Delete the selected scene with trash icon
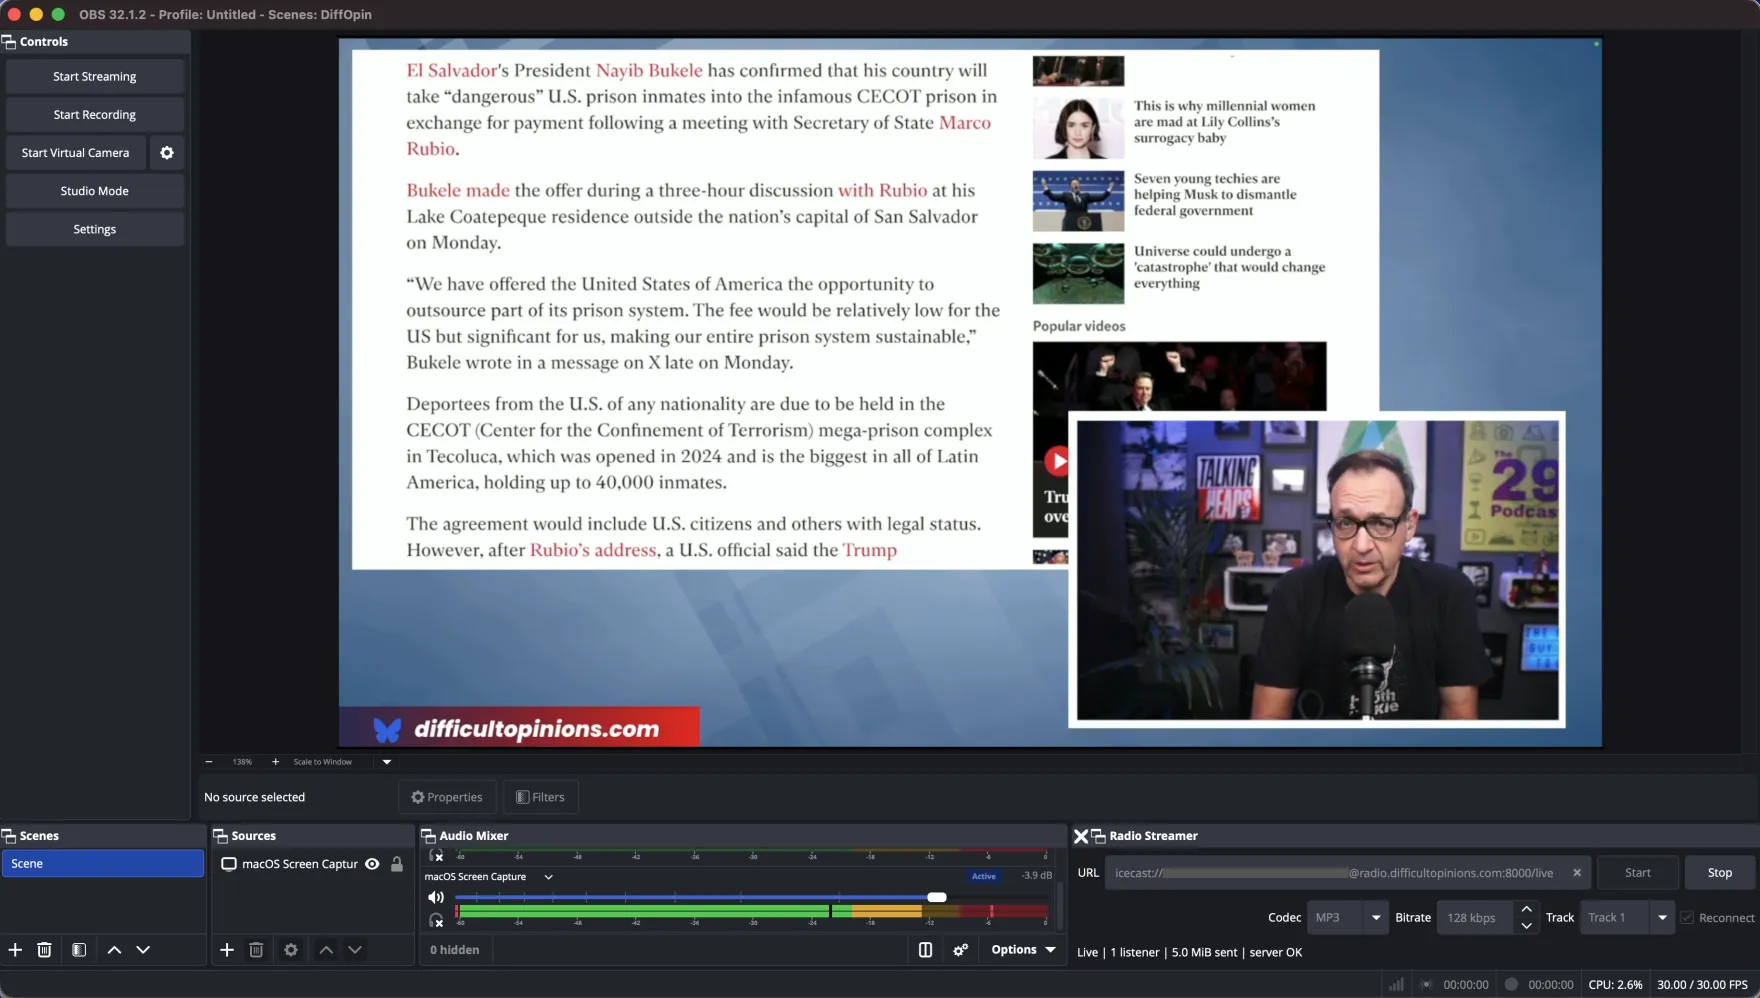 (x=44, y=950)
